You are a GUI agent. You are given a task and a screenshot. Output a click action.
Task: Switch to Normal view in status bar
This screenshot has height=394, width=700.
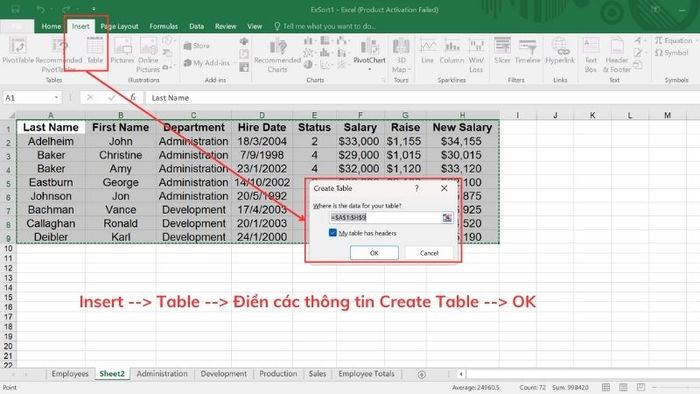point(606,387)
